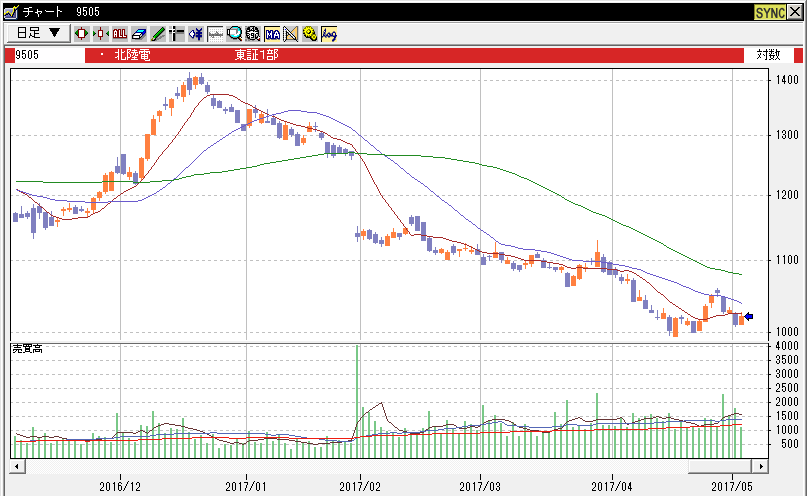Image resolution: width=807 pixels, height=496 pixels.
Task: Select the green pencil trendline tool
Action: [x=157, y=33]
